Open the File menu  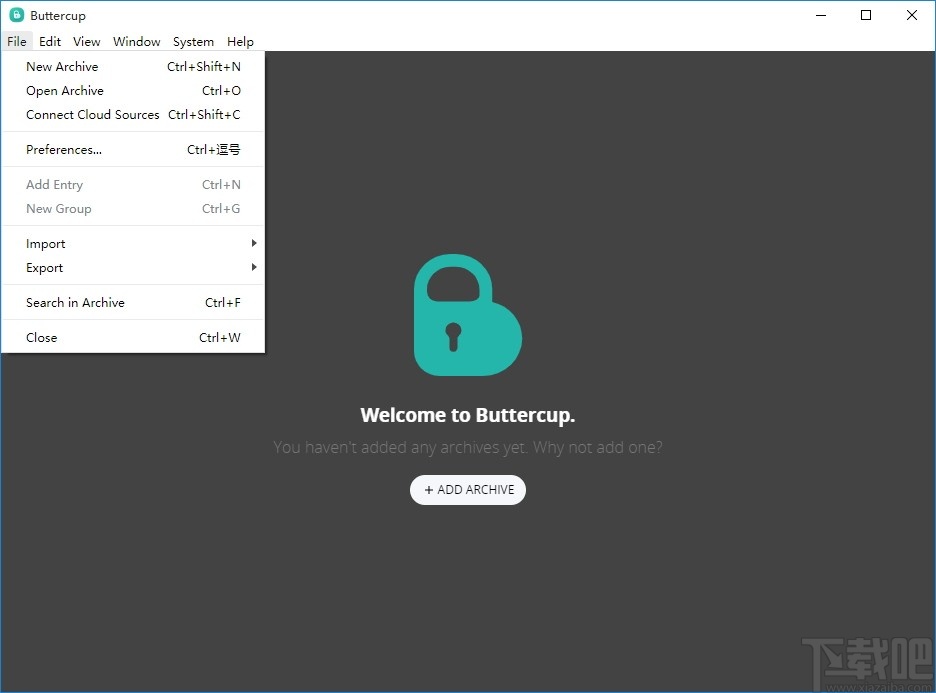(x=17, y=41)
